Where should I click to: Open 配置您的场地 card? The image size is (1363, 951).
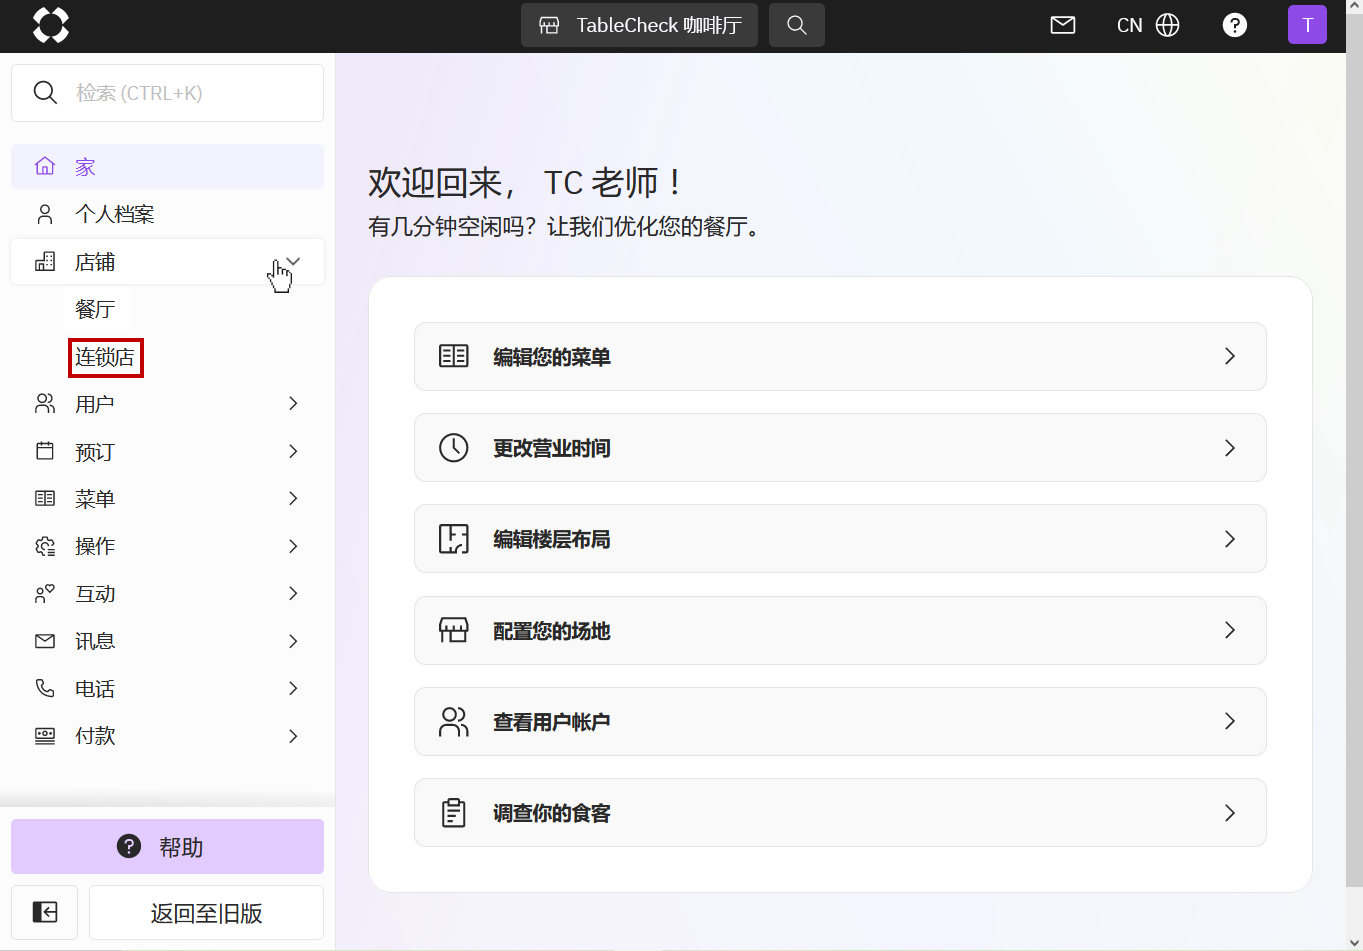tap(840, 630)
